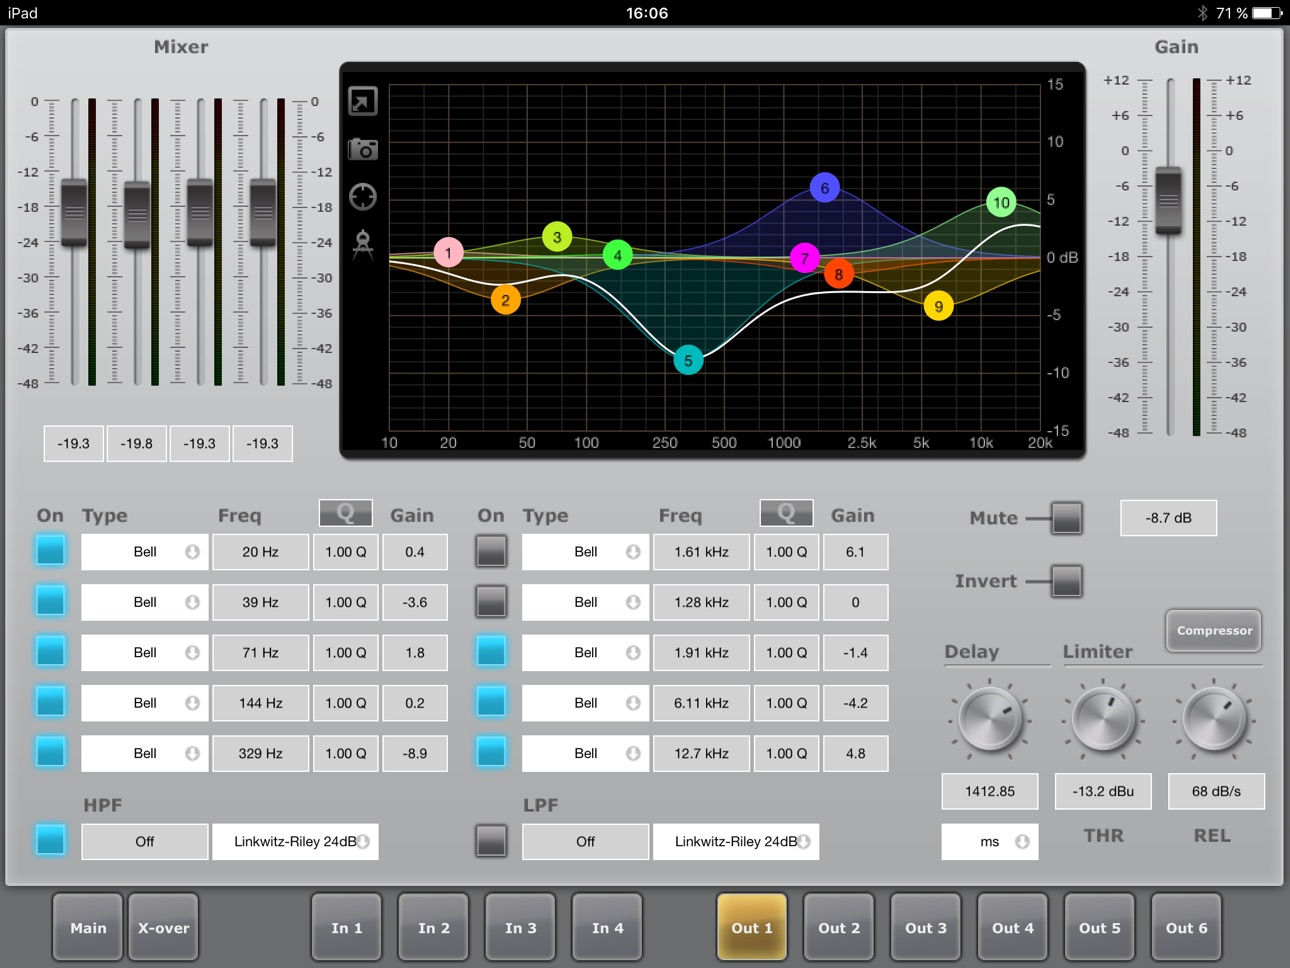Switch to the In 3 tab

pyautogui.click(x=521, y=928)
